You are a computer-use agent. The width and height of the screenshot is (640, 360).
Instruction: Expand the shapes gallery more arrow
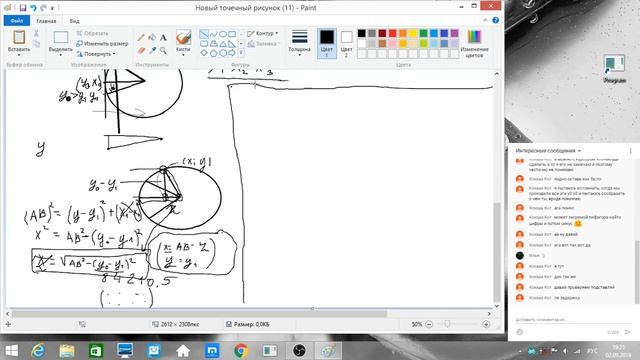pos(241,53)
